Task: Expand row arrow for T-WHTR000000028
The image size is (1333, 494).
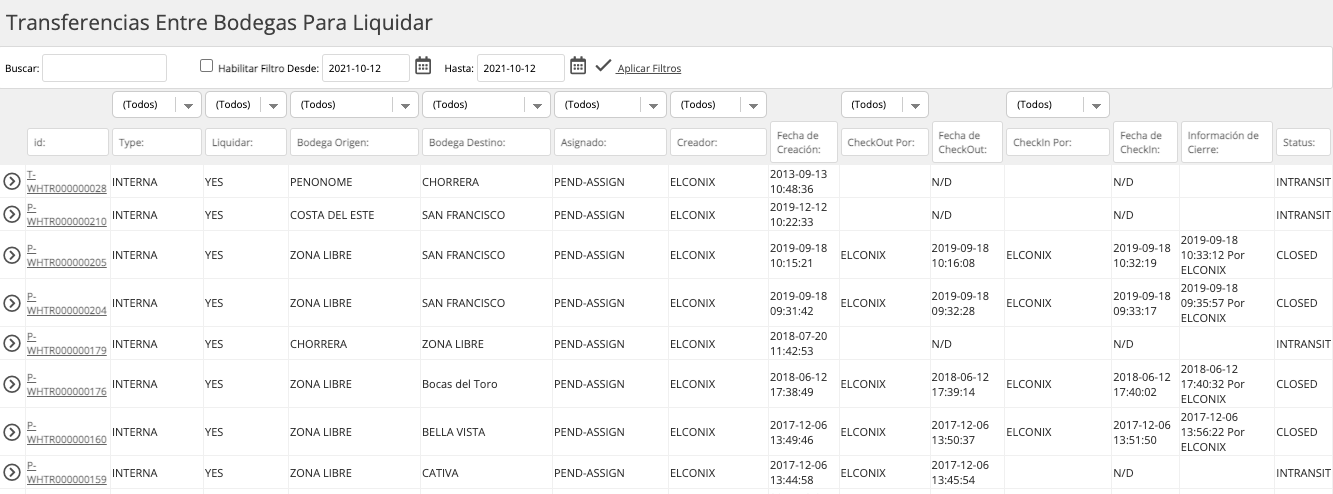Action: pyautogui.click(x=12, y=182)
